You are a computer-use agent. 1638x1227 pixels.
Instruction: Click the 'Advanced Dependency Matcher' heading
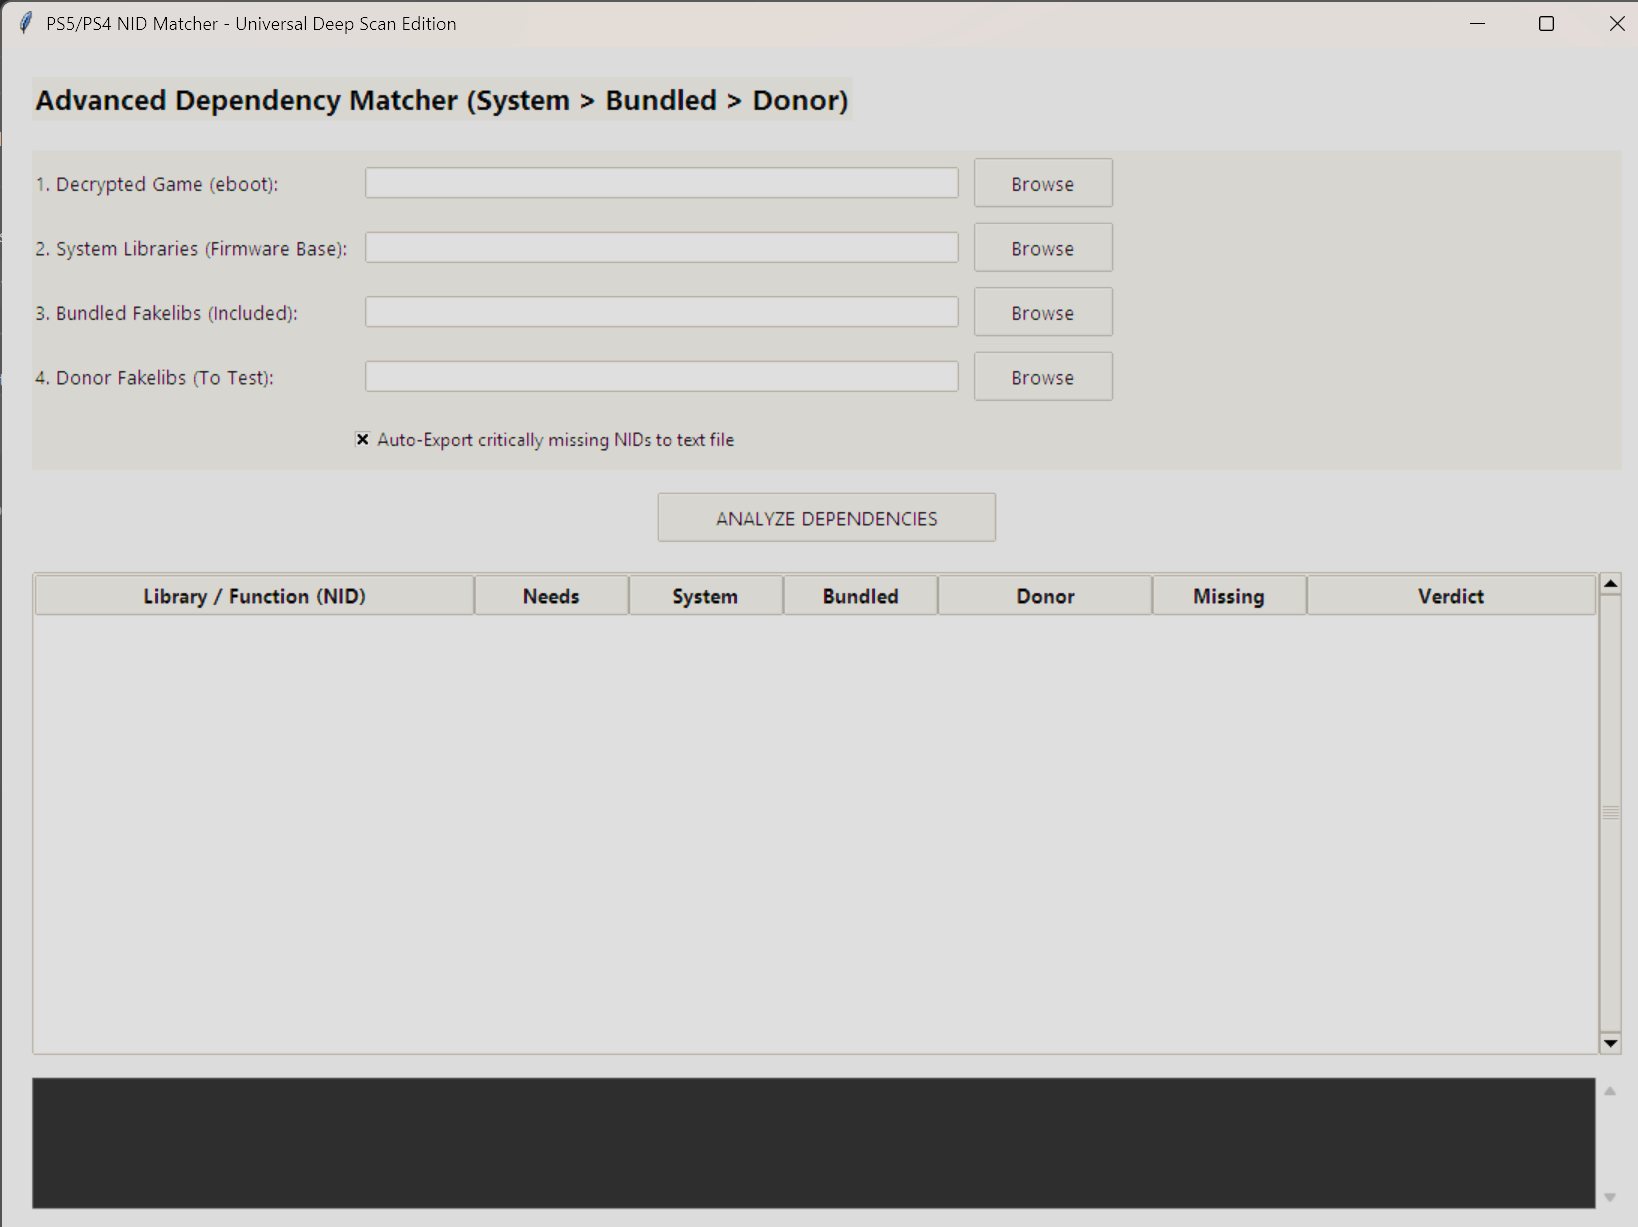(442, 100)
